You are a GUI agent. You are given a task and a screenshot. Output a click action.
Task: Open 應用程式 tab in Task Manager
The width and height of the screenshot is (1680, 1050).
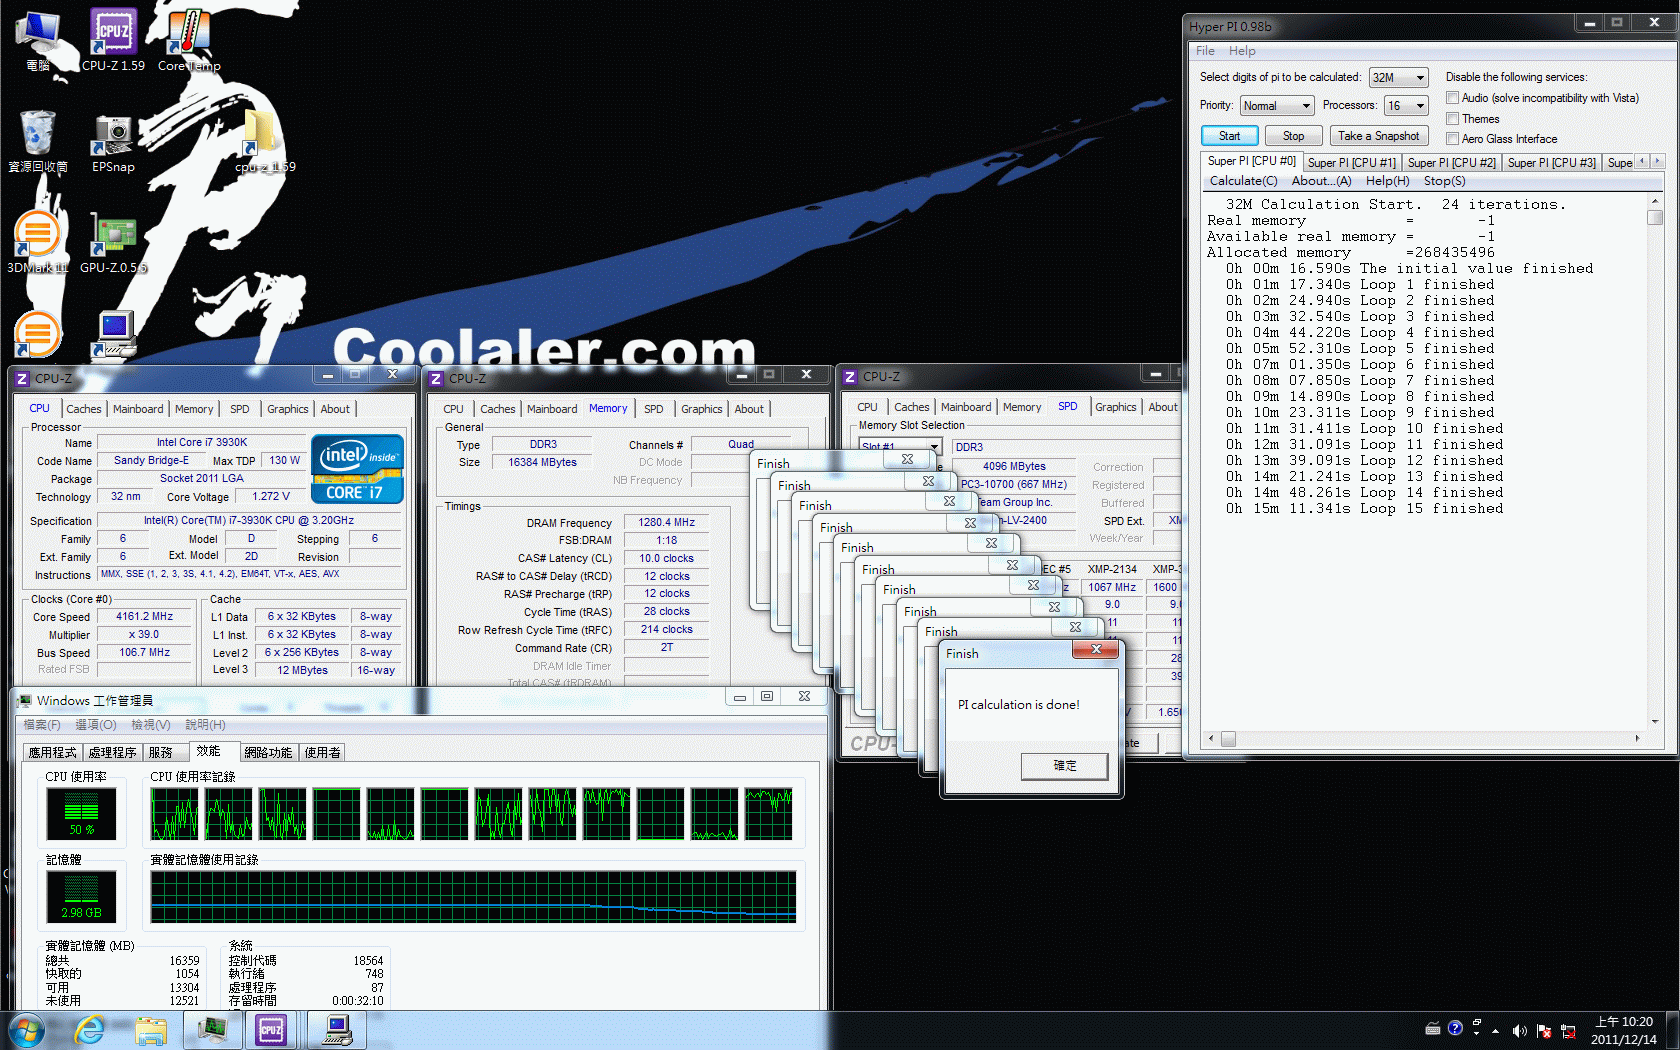pos(53,752)
